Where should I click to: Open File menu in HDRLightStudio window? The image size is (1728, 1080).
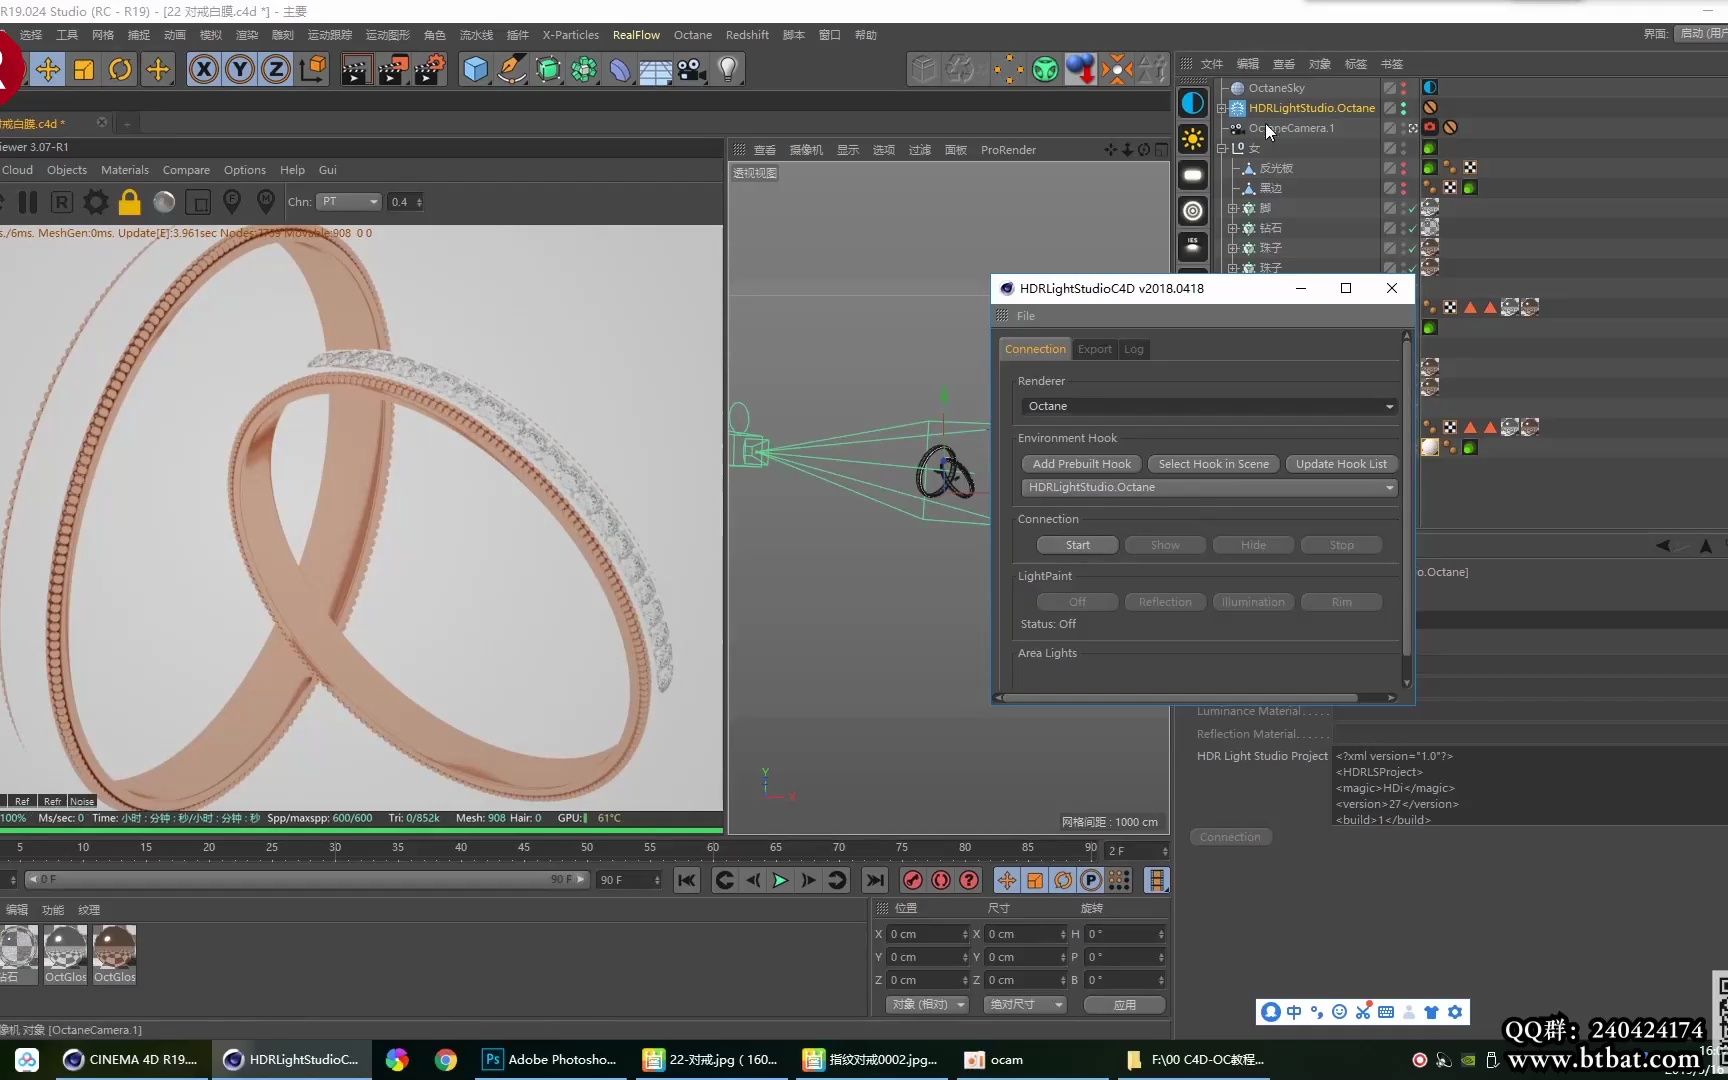click(1026, 316)
